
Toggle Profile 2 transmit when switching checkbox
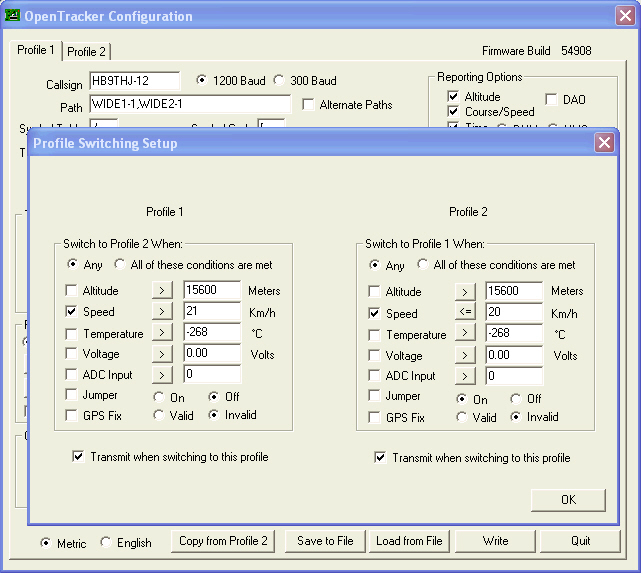pos(380,457)
